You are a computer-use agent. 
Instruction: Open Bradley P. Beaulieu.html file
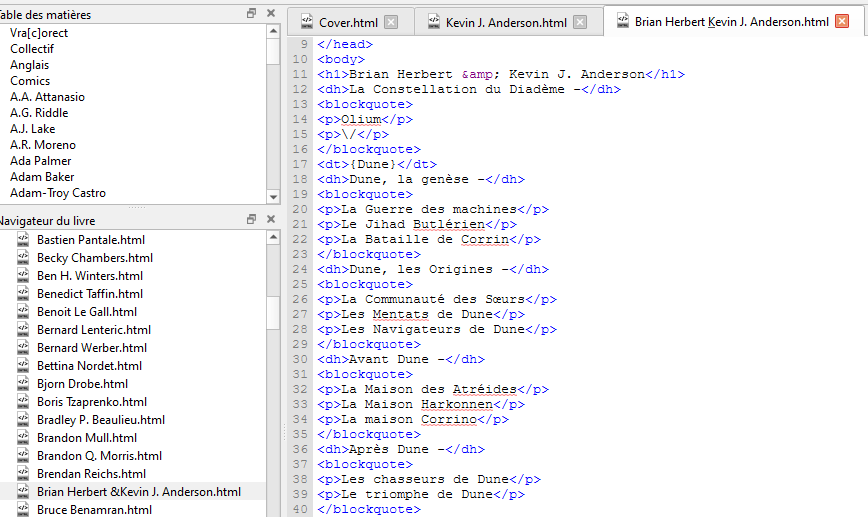tap(101, 420)
